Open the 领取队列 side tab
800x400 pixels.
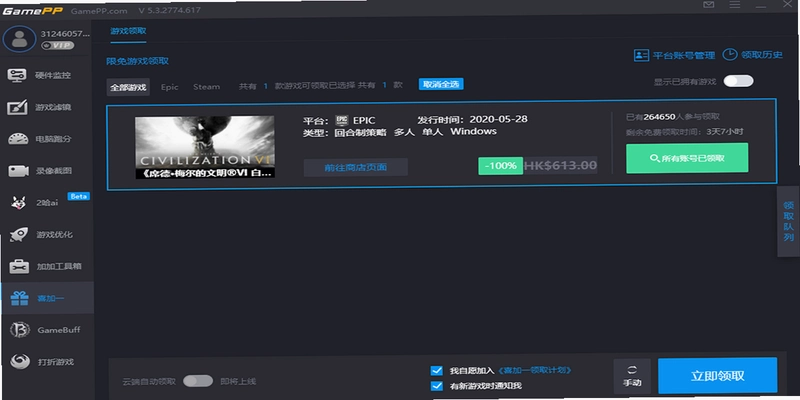(x=788, y=221)
